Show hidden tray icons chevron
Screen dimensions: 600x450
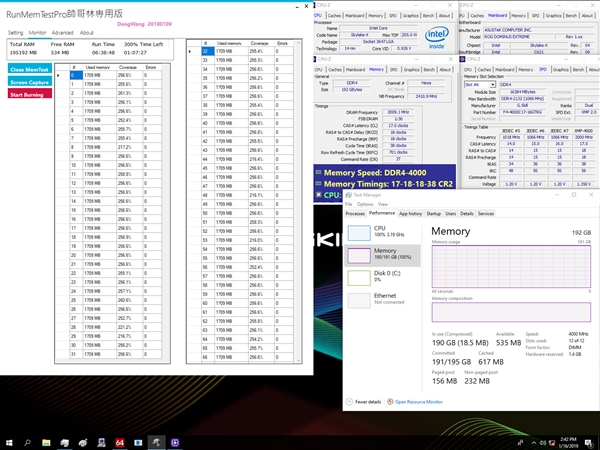[533, 443]
